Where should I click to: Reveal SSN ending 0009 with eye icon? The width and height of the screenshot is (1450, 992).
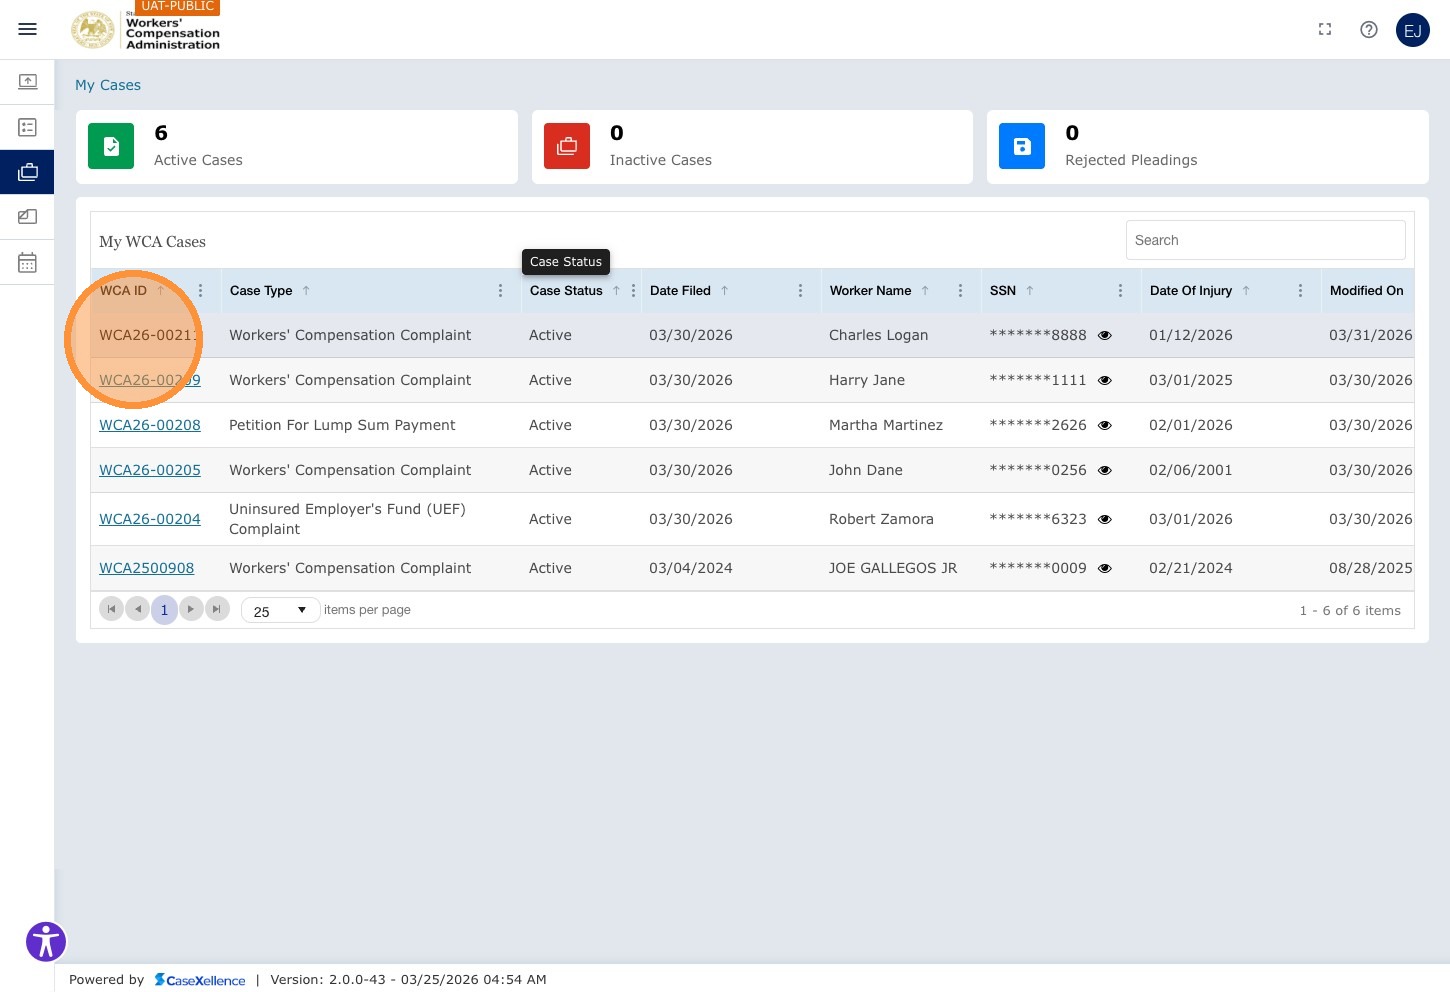[1105, 569]
